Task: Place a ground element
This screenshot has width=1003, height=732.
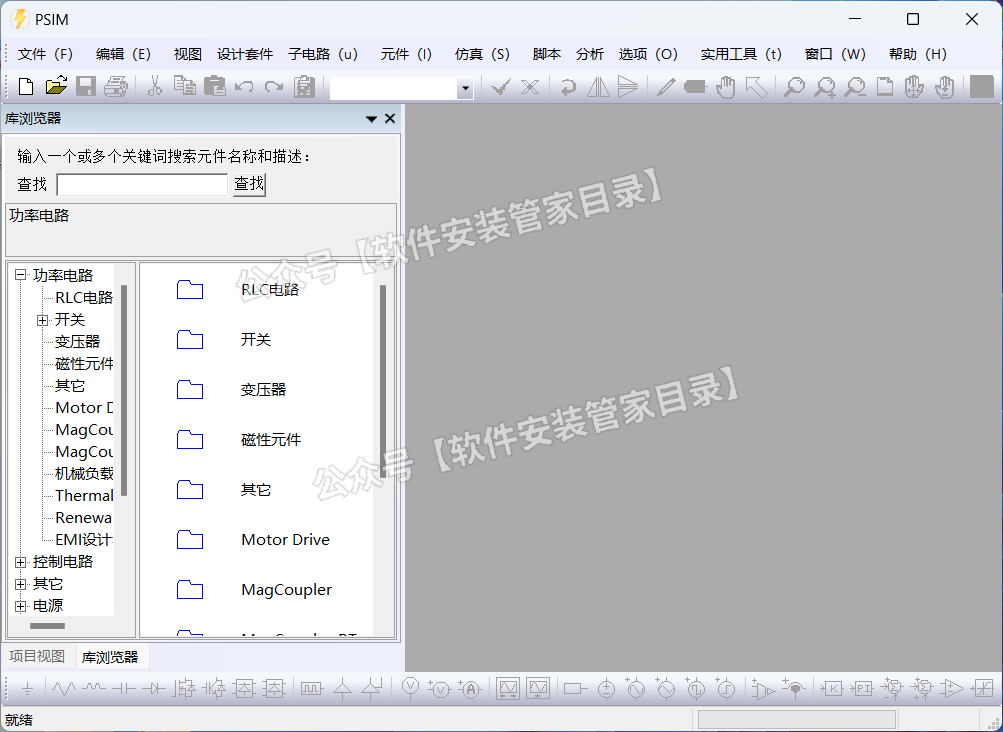Action: point(28,689)
